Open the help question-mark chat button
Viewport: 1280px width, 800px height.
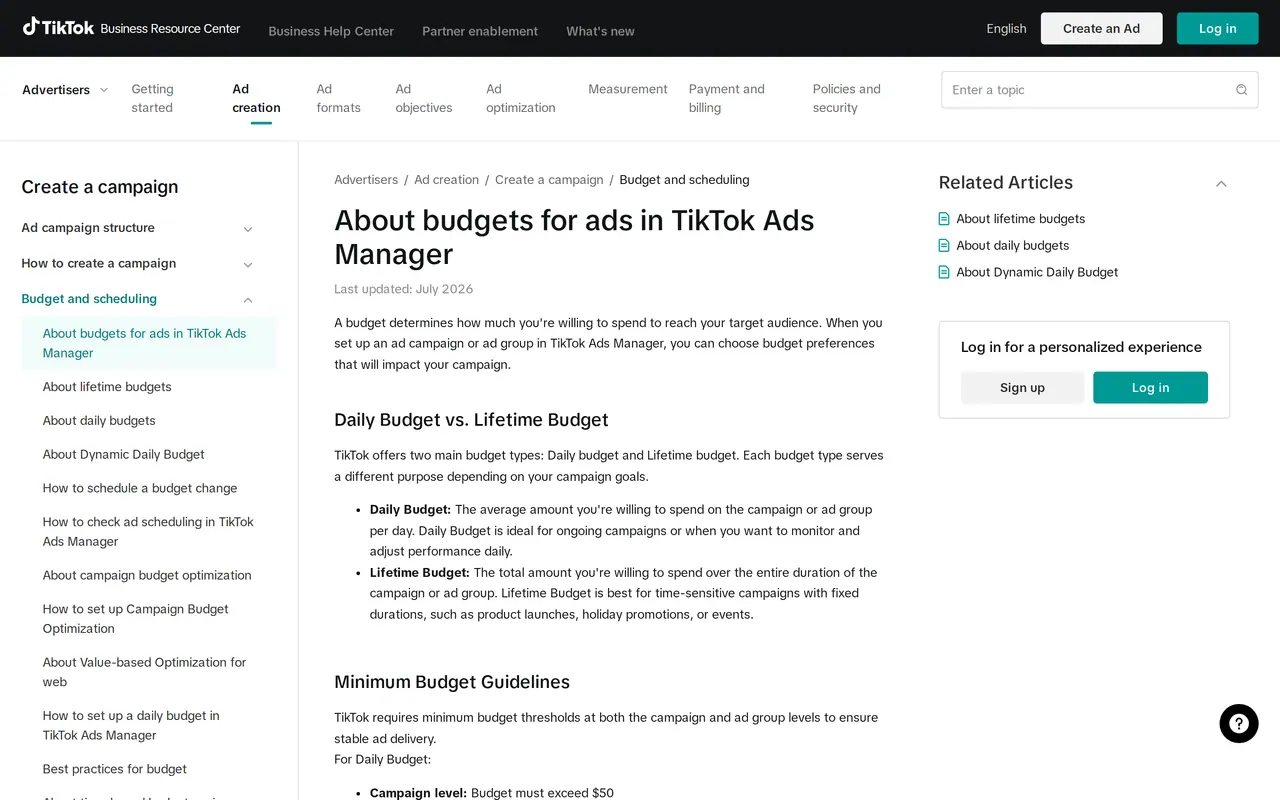pyautogui.click(x=1239, y=724)
